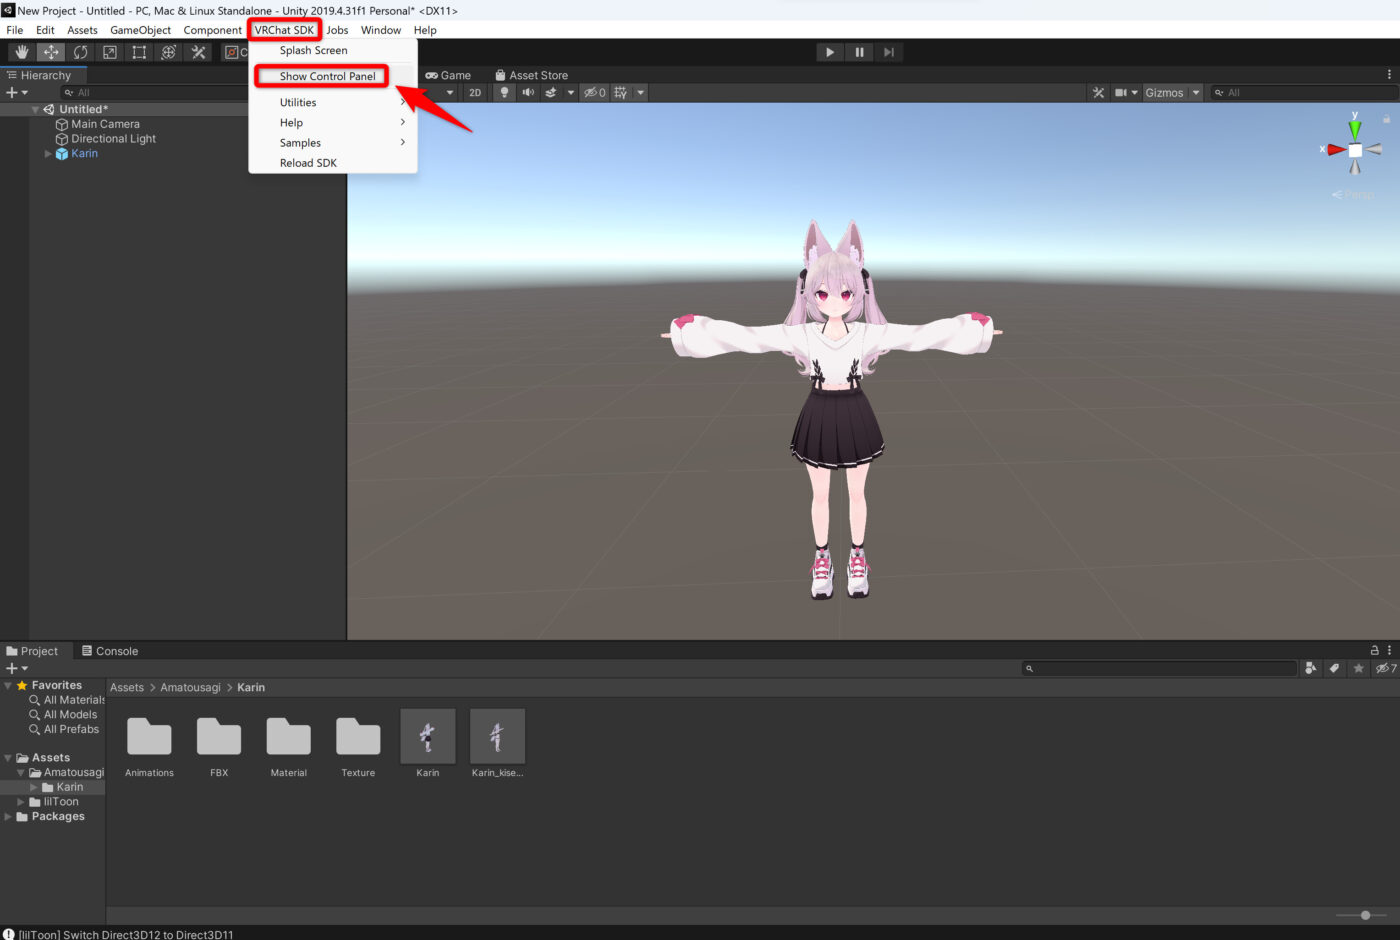Open custom editor tools wrench icon

click(198, 52)
